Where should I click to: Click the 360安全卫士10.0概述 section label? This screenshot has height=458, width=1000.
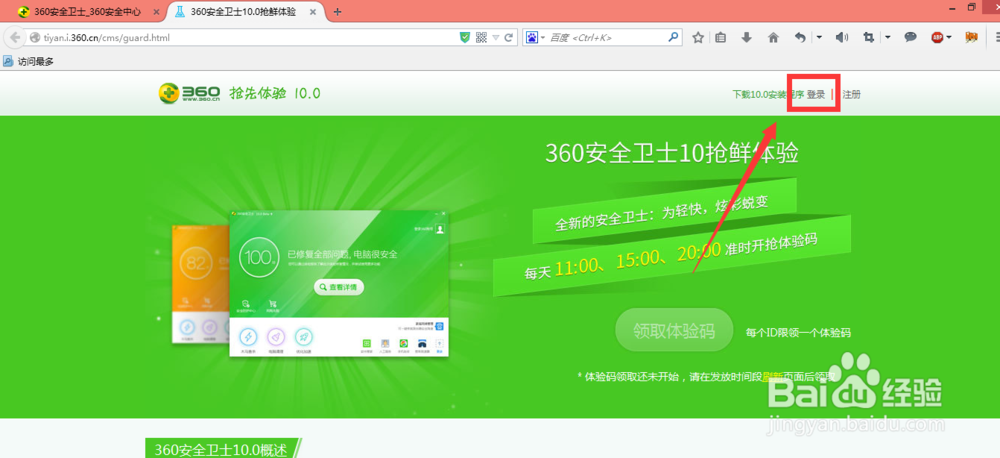point(221,449)
